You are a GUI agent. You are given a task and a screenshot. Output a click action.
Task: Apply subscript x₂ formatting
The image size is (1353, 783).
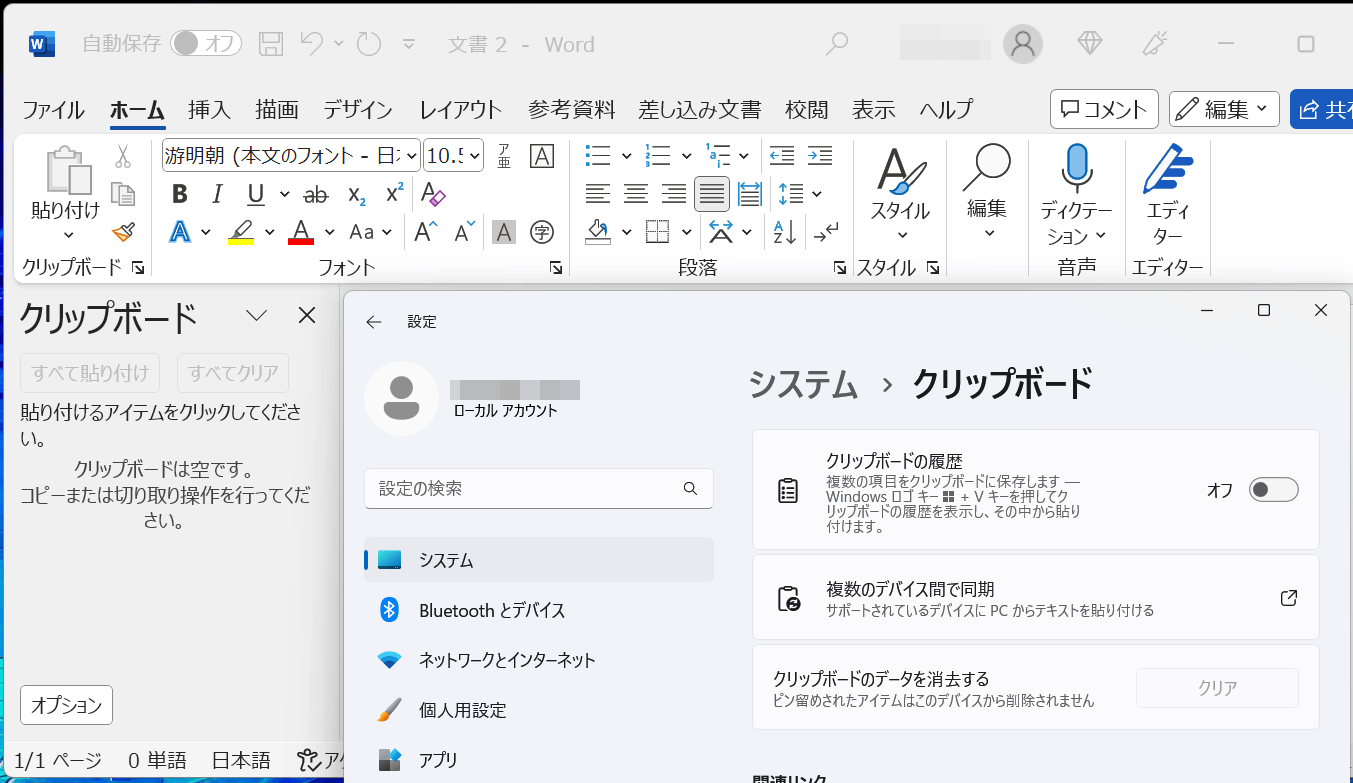357,194
